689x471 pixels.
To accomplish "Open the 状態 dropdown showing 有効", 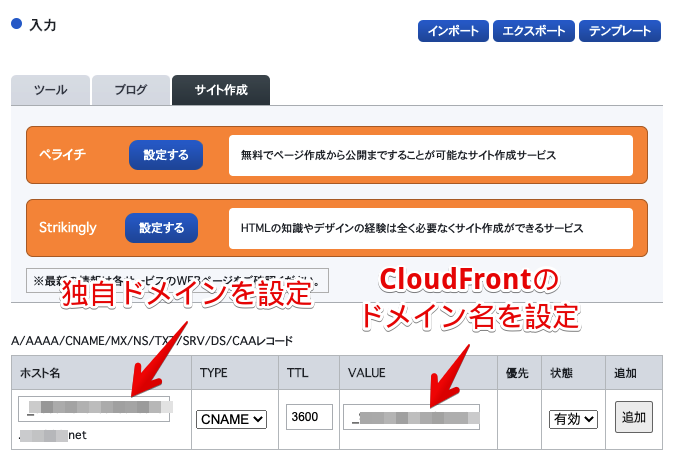I will click(x=573, y=419).
